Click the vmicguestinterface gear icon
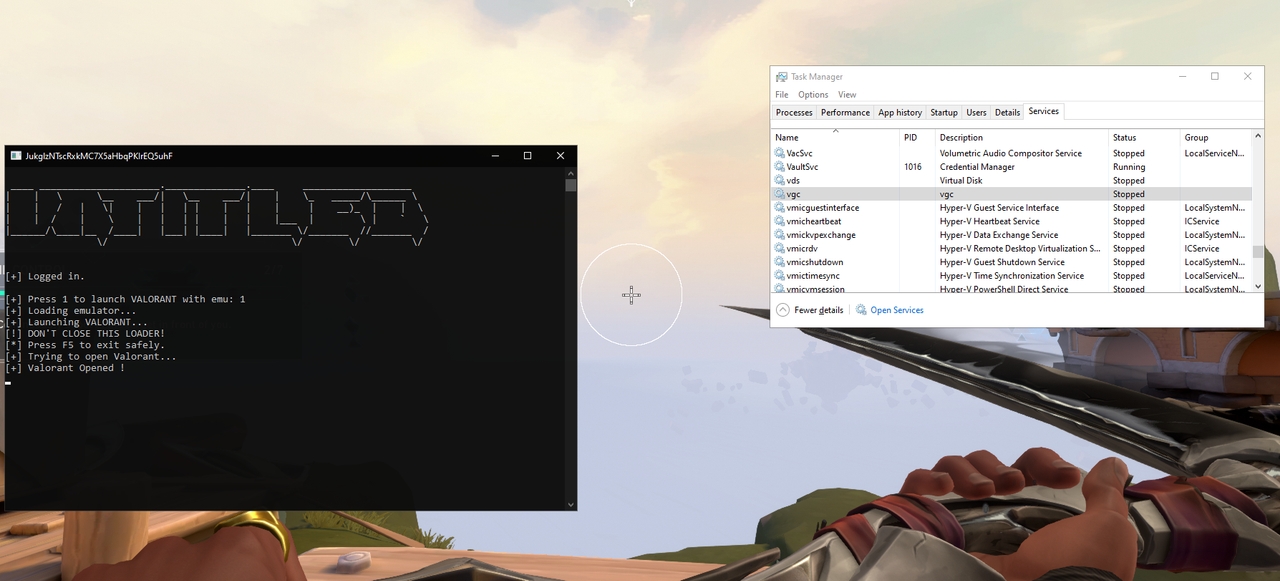Viewport: 1280px width, 581px height. pyautogui.click(x=781, y=207)
